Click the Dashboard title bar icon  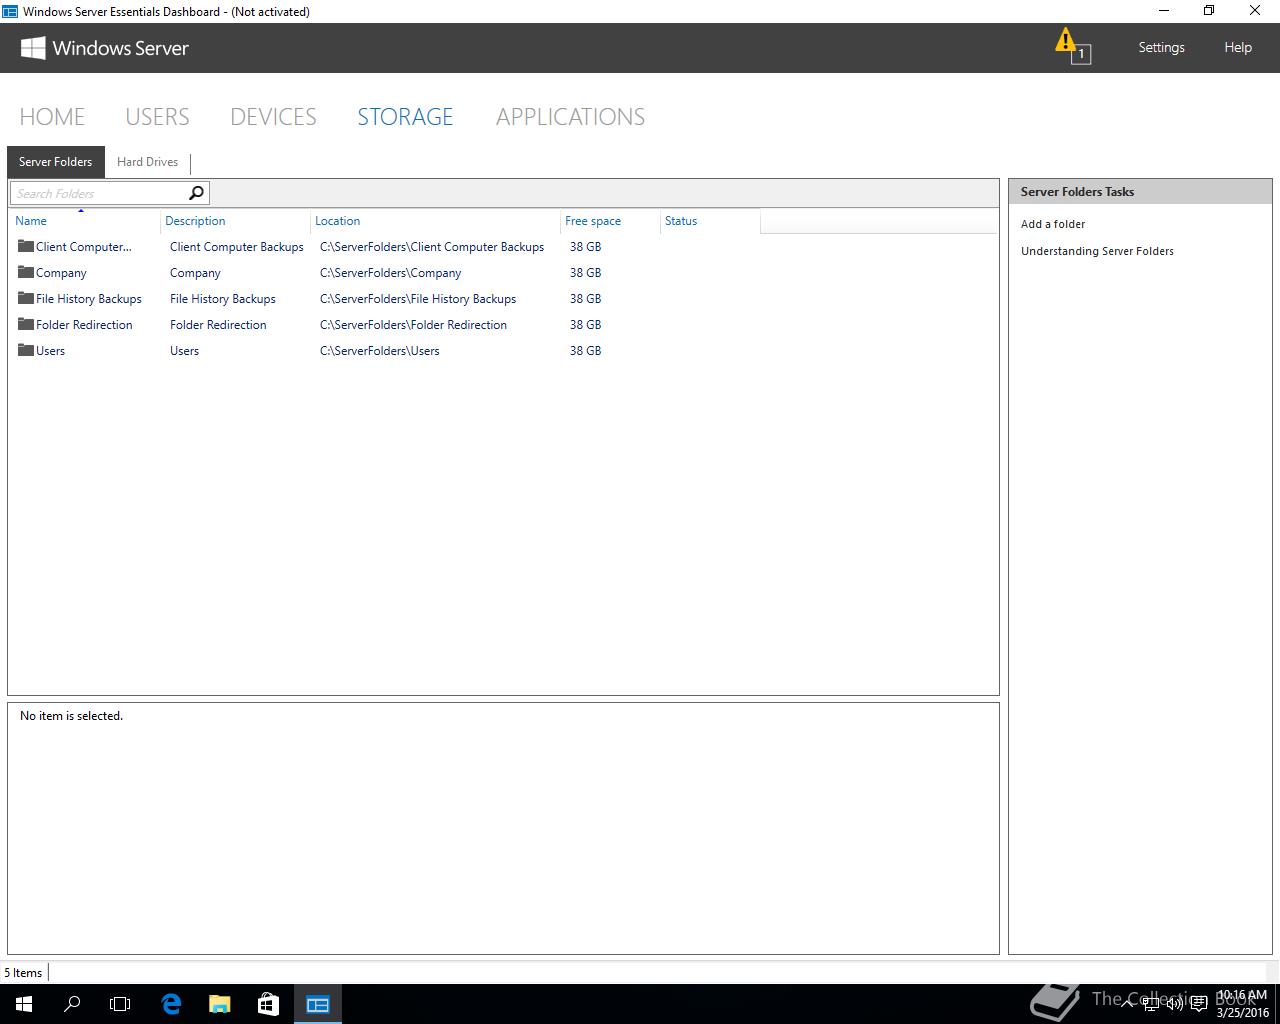[x=10, y=12]
